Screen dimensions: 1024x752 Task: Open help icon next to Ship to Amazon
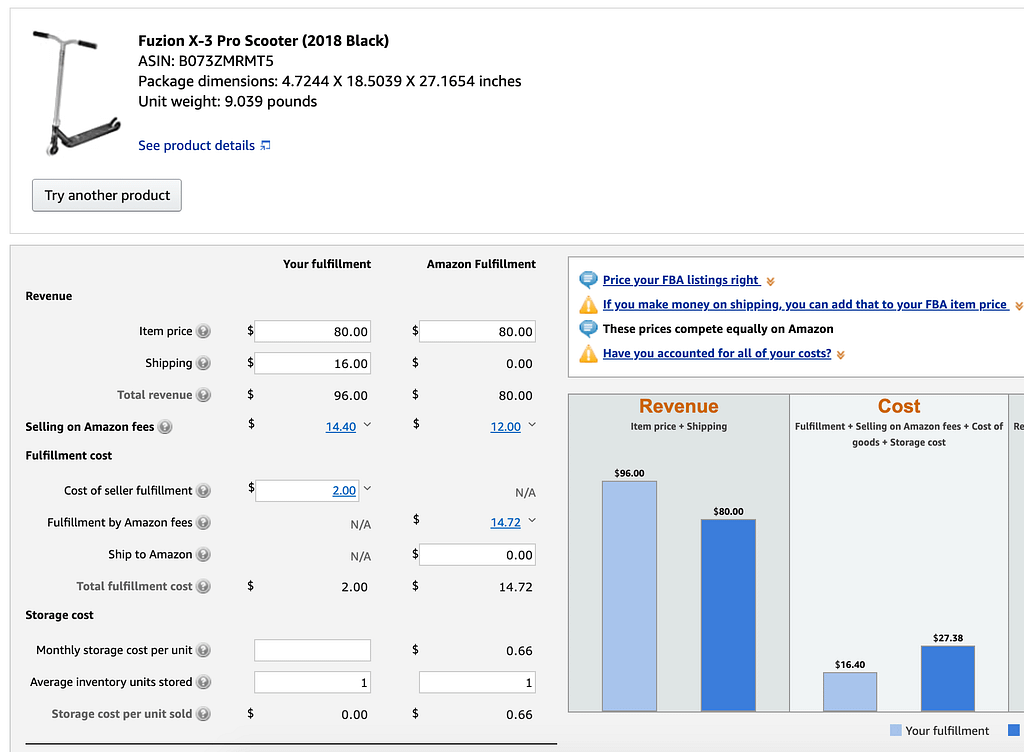(x=204, y=554)
